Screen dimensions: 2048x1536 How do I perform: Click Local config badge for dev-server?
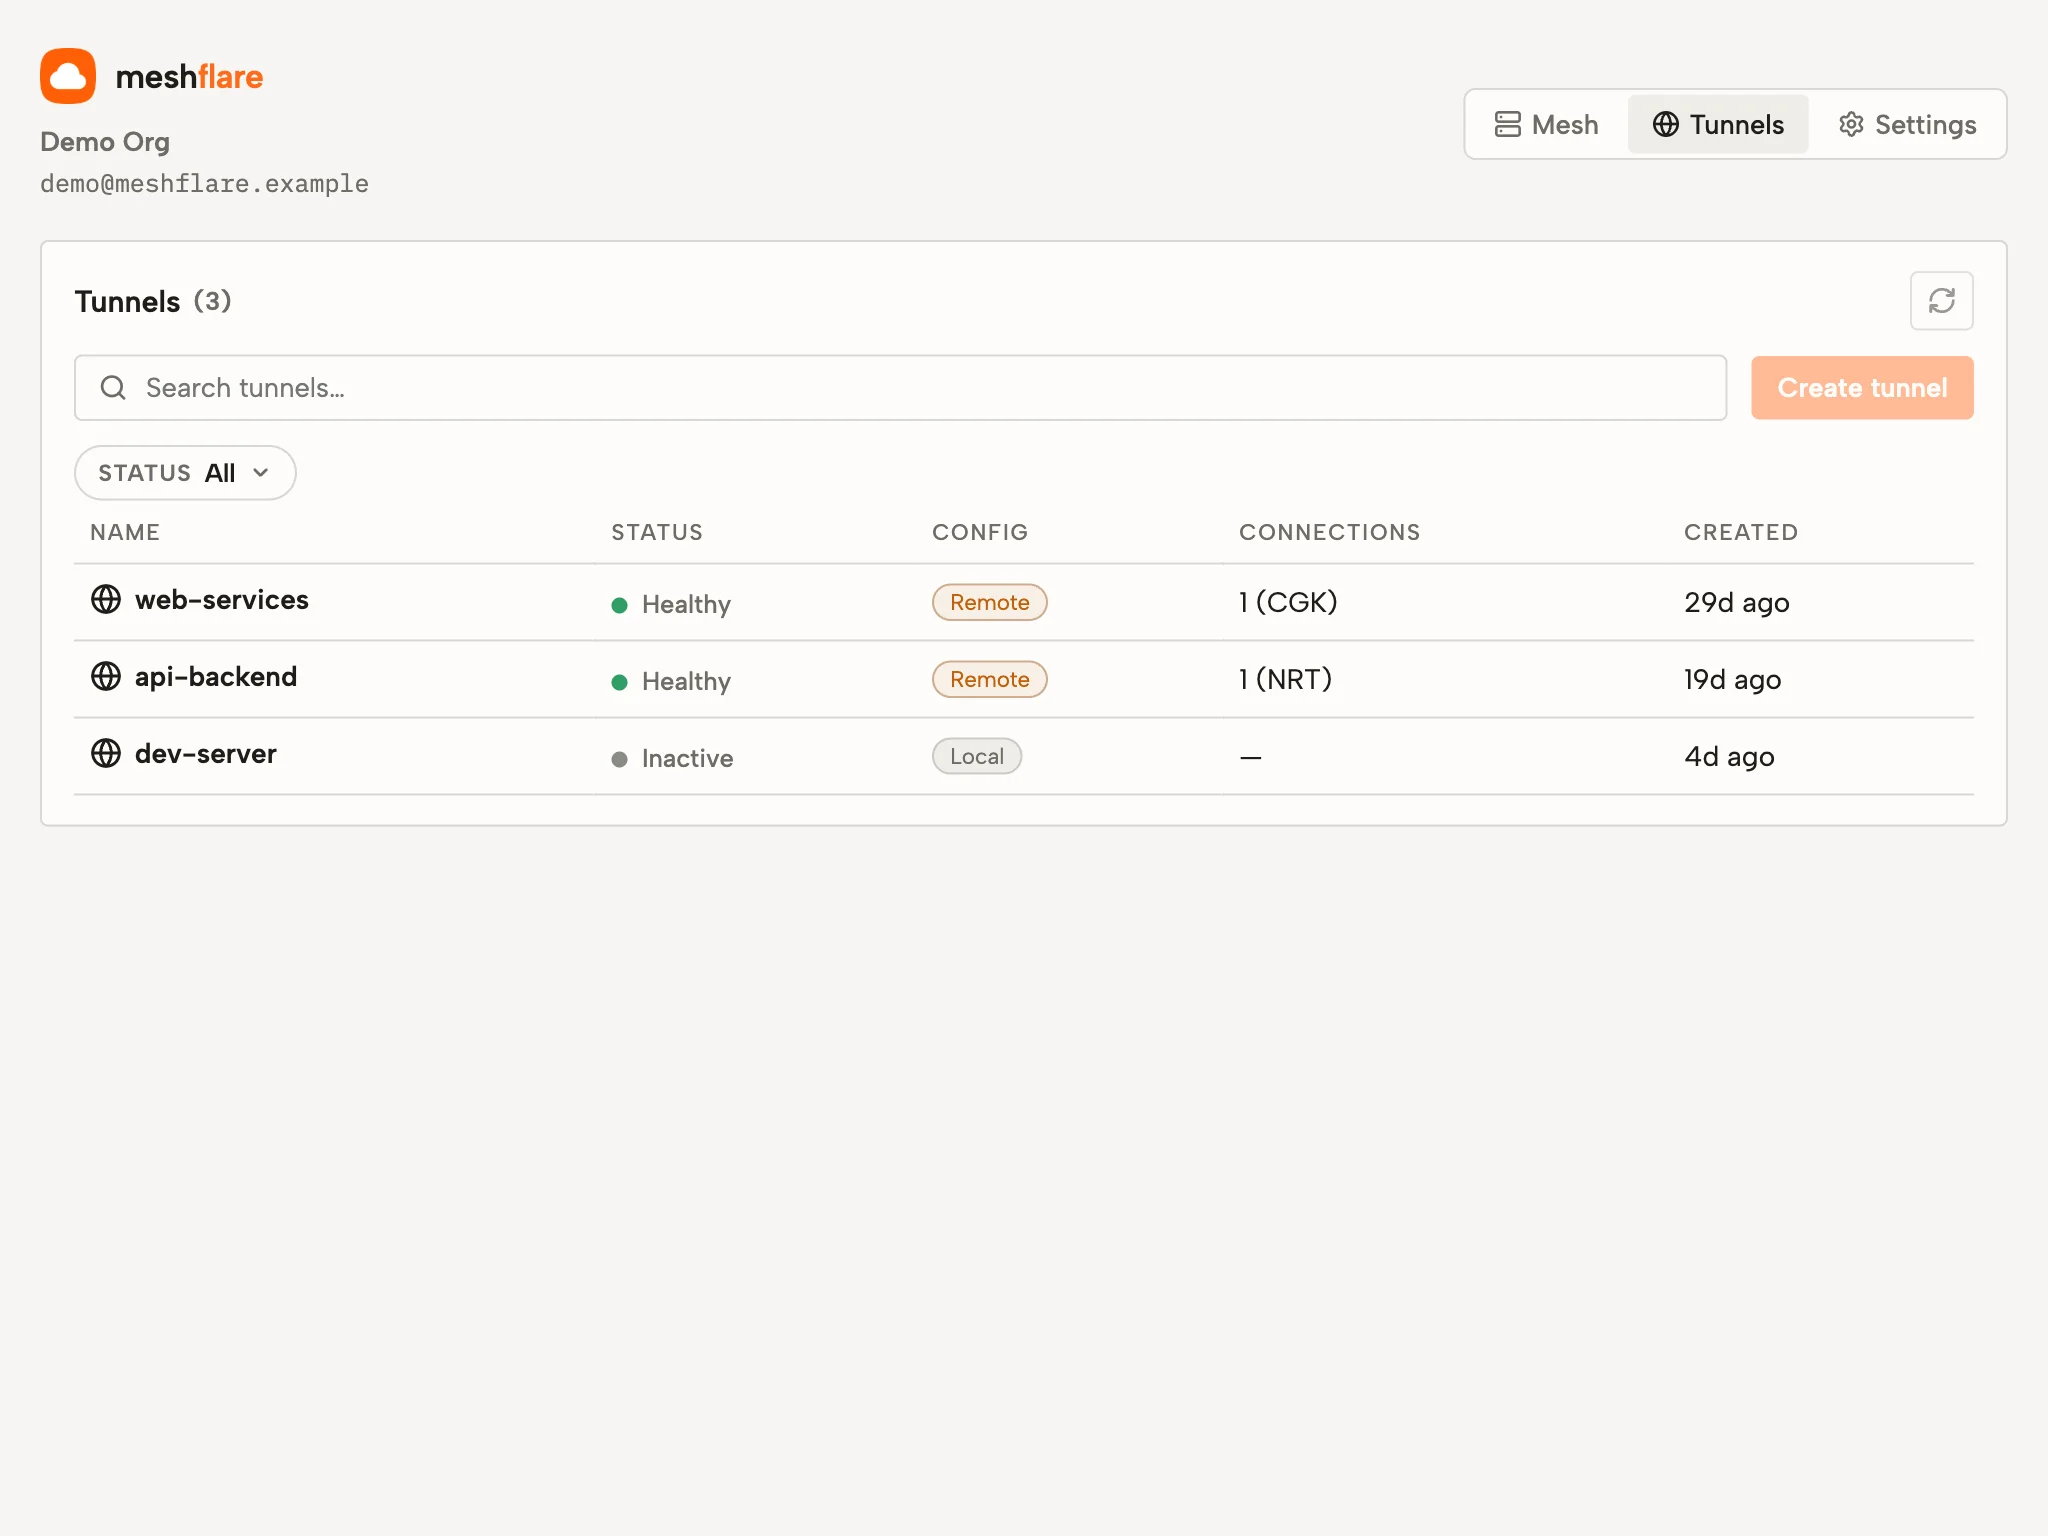click(x=977, y=756)
